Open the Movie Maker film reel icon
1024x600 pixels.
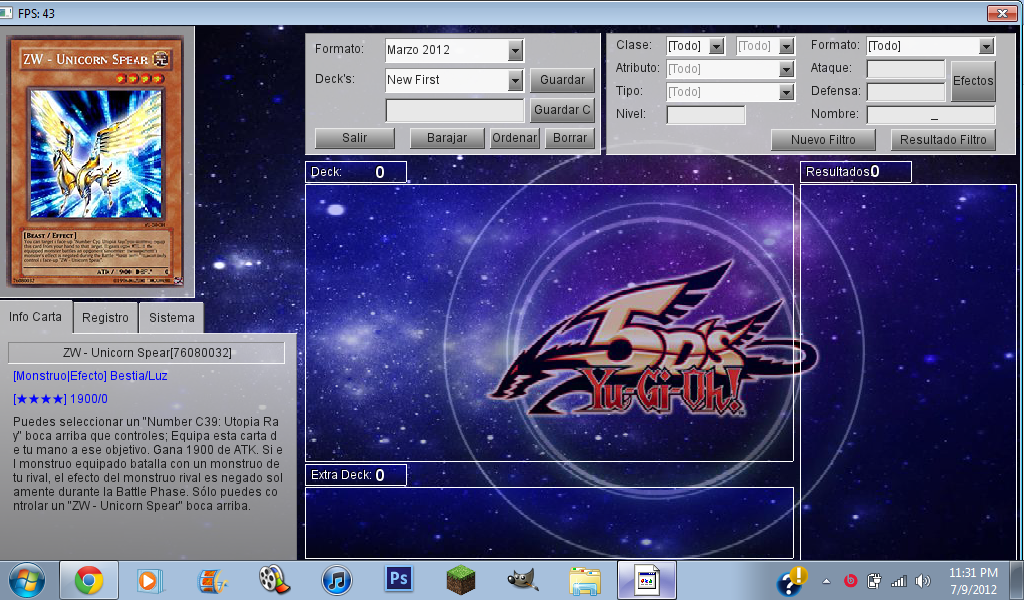[x=274, y=580]
